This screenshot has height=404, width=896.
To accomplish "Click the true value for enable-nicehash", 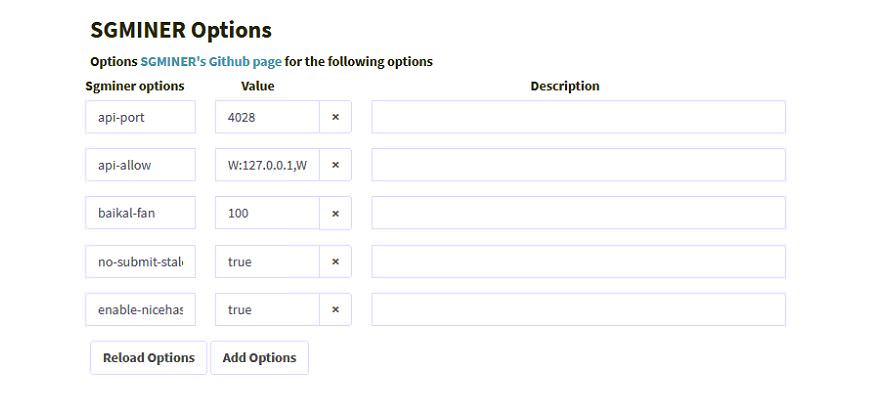I will coord(267,310).
